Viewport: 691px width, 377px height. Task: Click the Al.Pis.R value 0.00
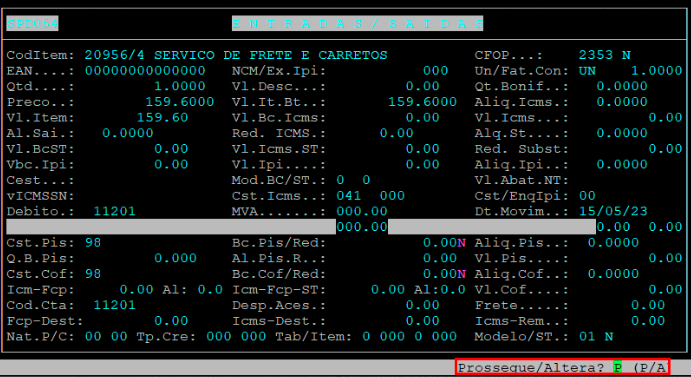(x=440, y=258)
